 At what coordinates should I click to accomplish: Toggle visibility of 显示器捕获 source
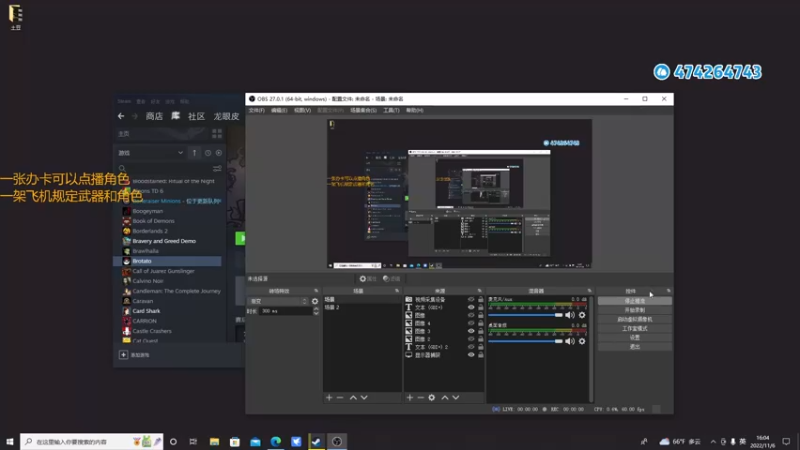471,355
